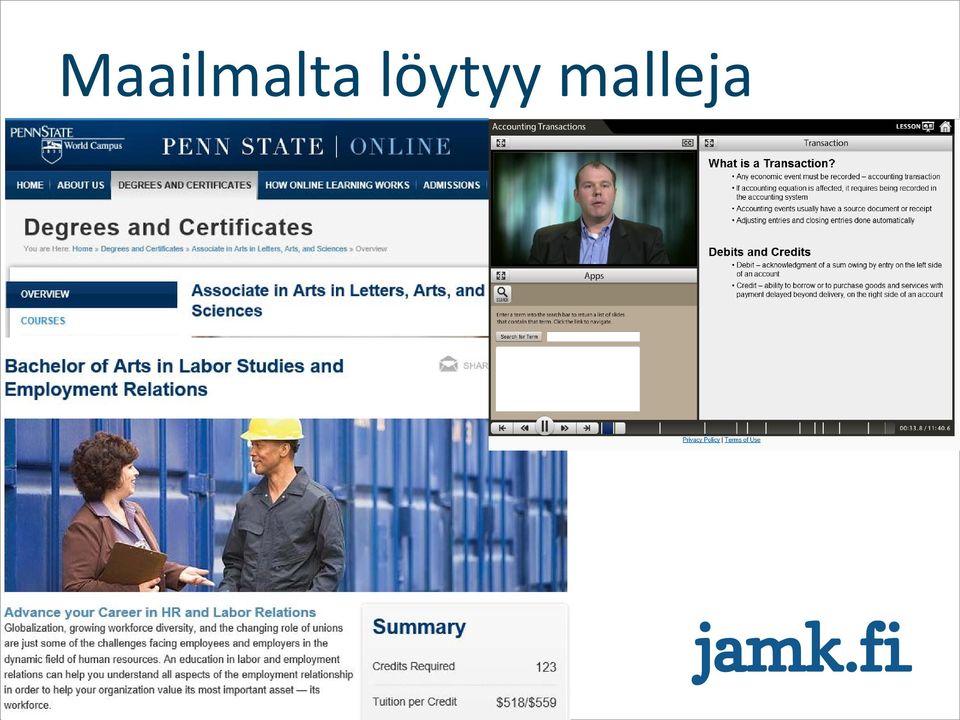
Task: Click the Bachelor of Arts in Labor Studies heading
Action: pos(174,378)
